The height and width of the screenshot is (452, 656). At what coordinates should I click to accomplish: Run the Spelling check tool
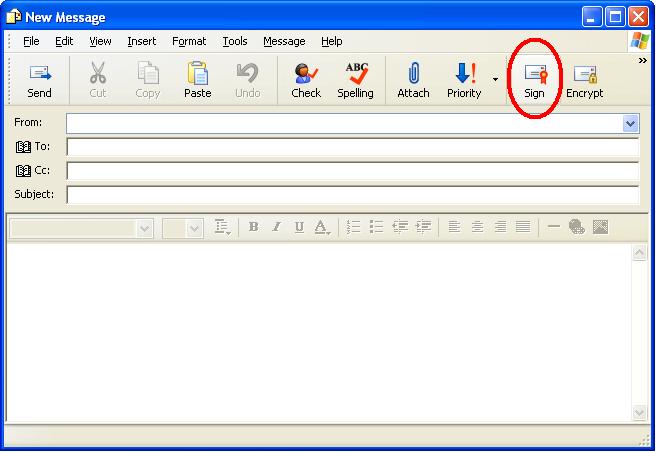(x=355, y=80)
